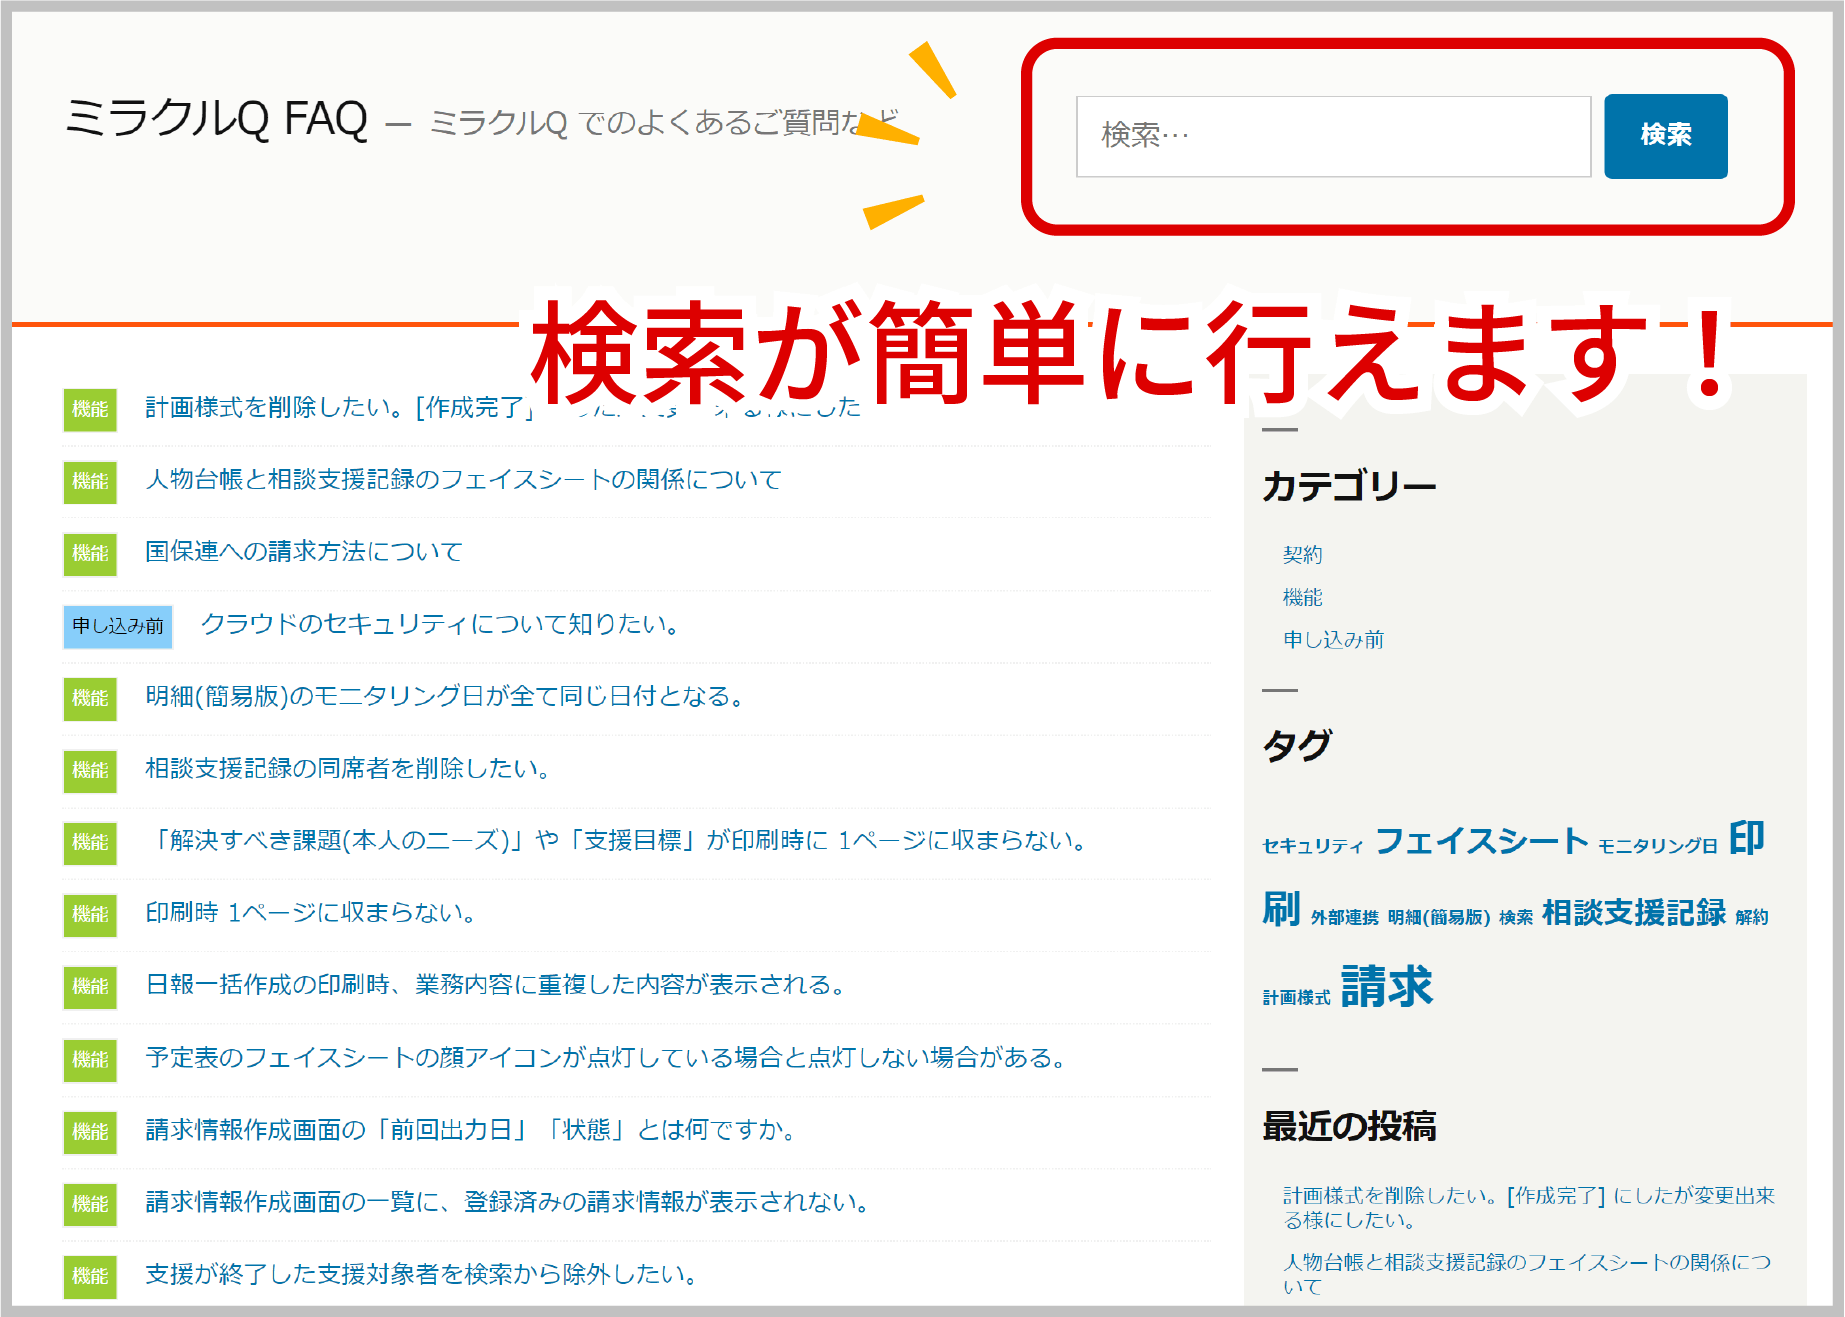The height and width of the screenshot is (1317, 1845).
Task: Click 機能 badge beside 日報一括作成 article
Action: 90,987
